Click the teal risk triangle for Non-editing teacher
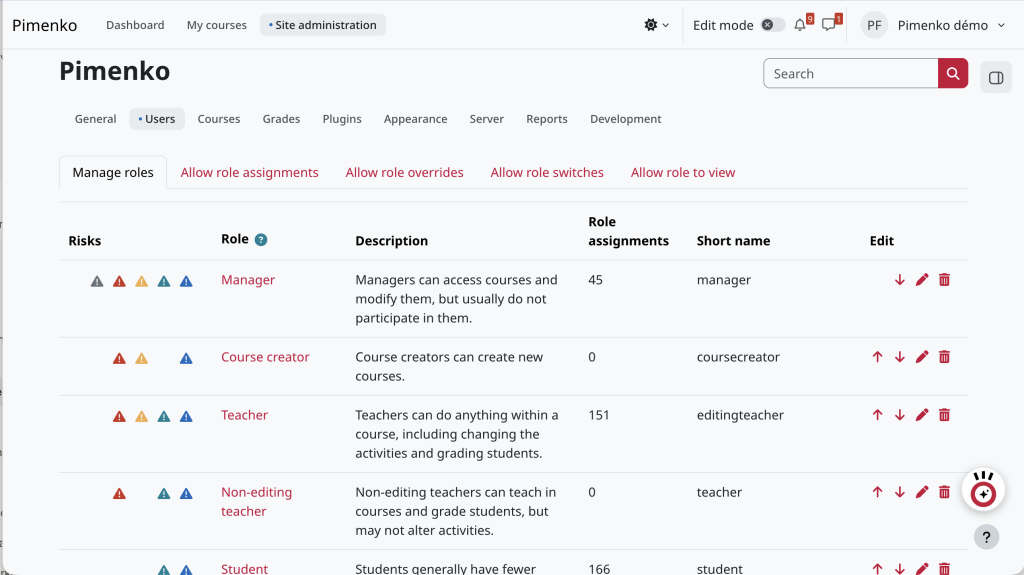This screenshot has width=1024, height=575. pyautogui.click(x=163, y=494)
